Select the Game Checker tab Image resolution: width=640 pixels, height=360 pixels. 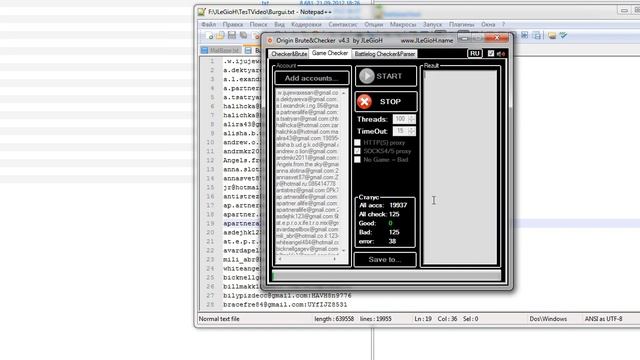(330, 53)
